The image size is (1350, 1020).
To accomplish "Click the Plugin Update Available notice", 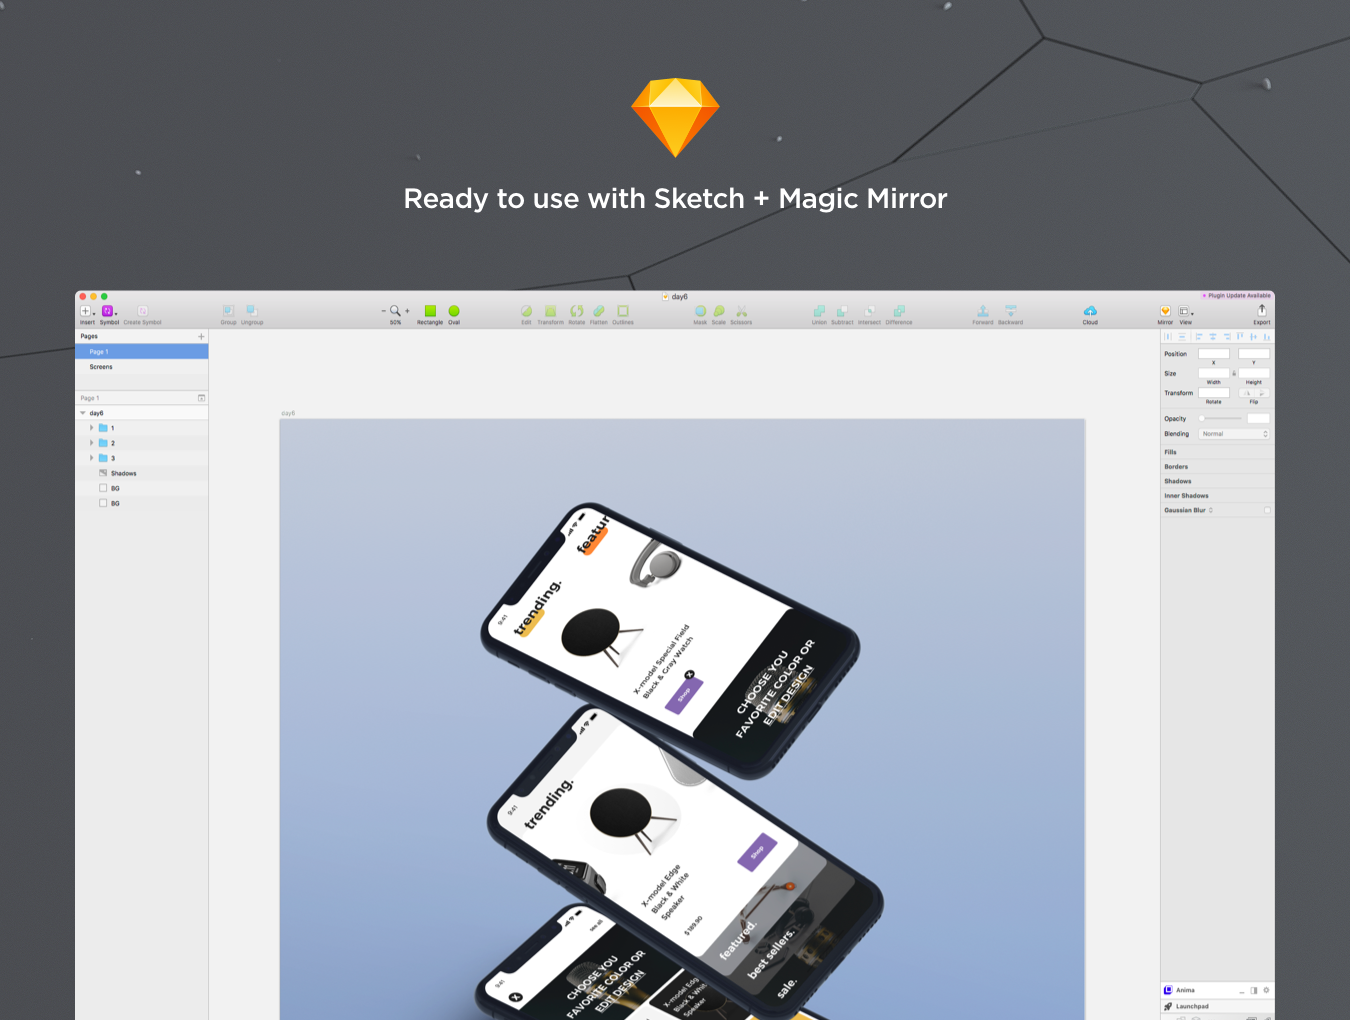I will (1238, 296).
